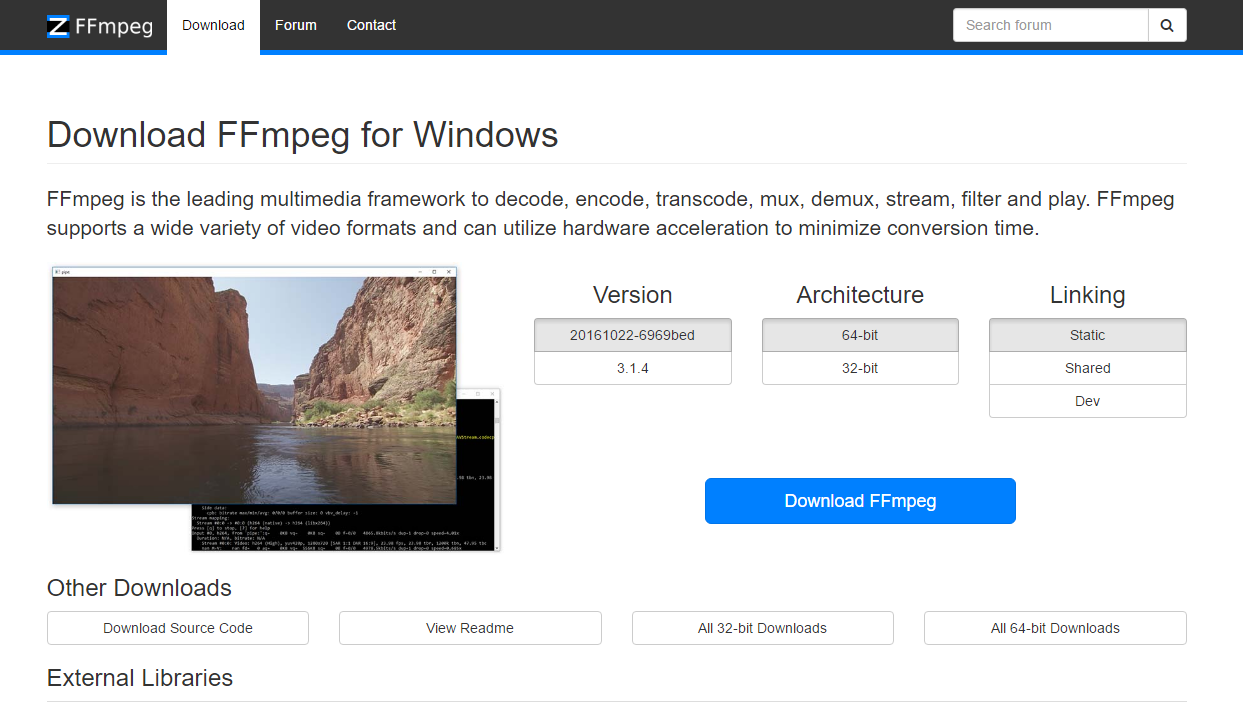Select Dev linking option
Screen dimensions: 1243x708
click(1088, 401)
